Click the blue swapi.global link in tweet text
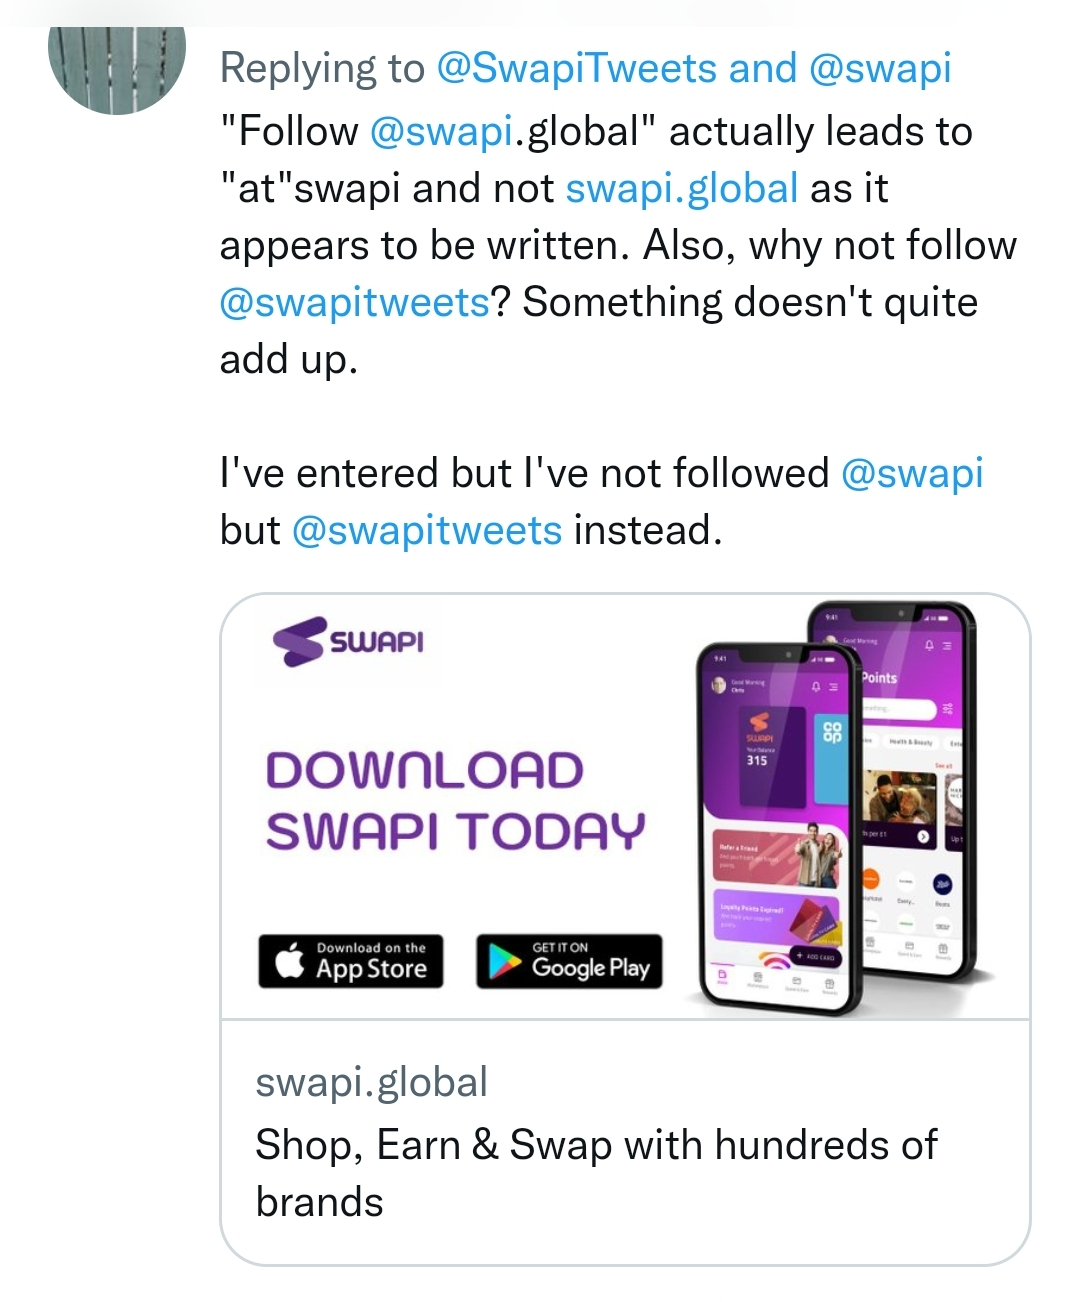The height and width of the screenshot is (1302, 1080). [681, 188]
